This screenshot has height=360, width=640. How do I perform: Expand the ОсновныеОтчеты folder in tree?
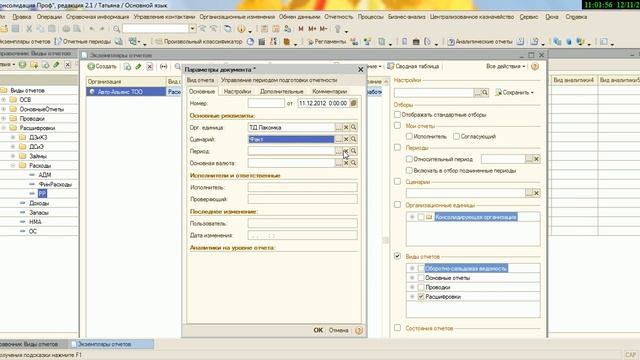[x=4, y=109]
